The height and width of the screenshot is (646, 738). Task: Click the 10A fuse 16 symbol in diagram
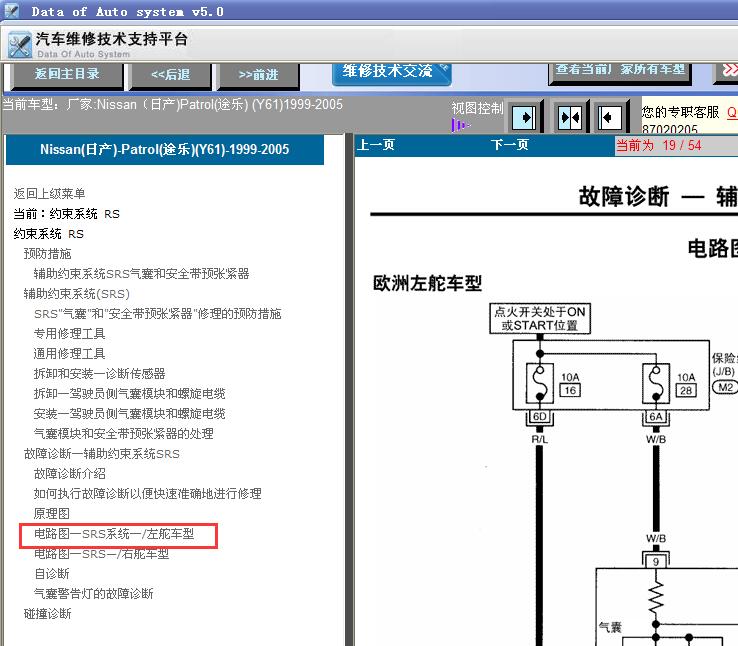(x=540, y=383)
